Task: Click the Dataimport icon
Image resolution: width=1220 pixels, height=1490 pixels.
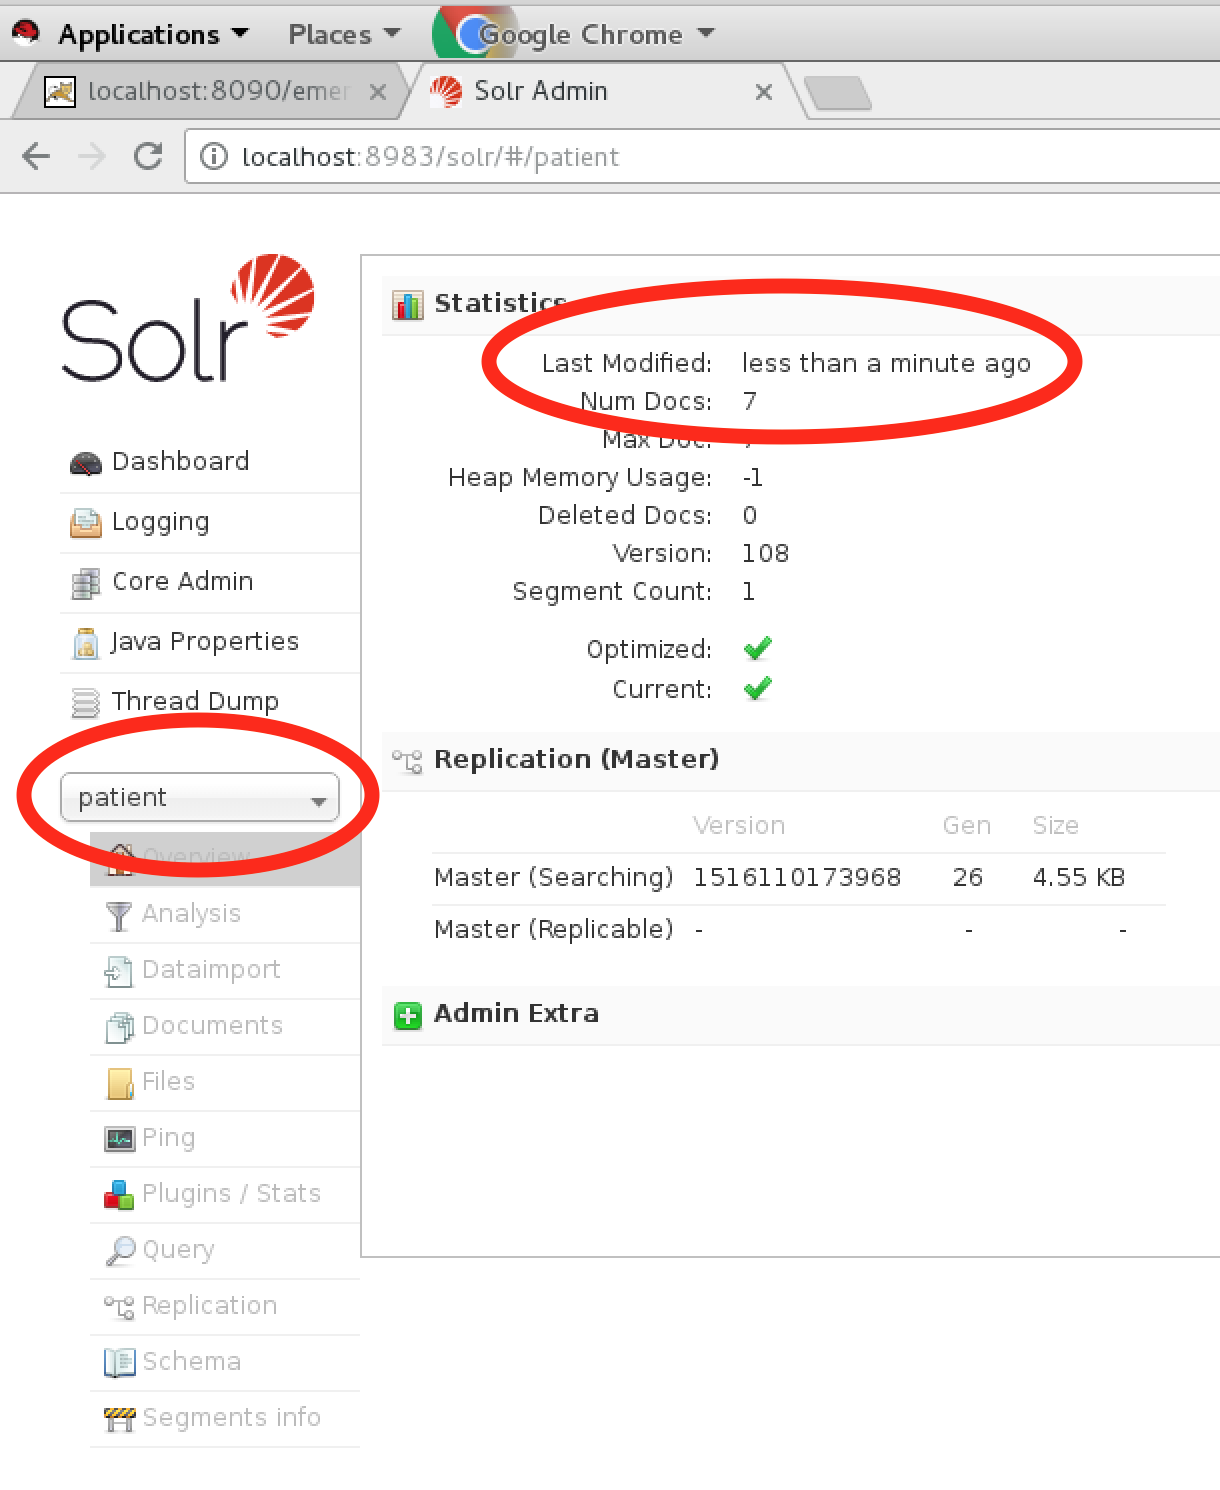Action: point(119,971)
